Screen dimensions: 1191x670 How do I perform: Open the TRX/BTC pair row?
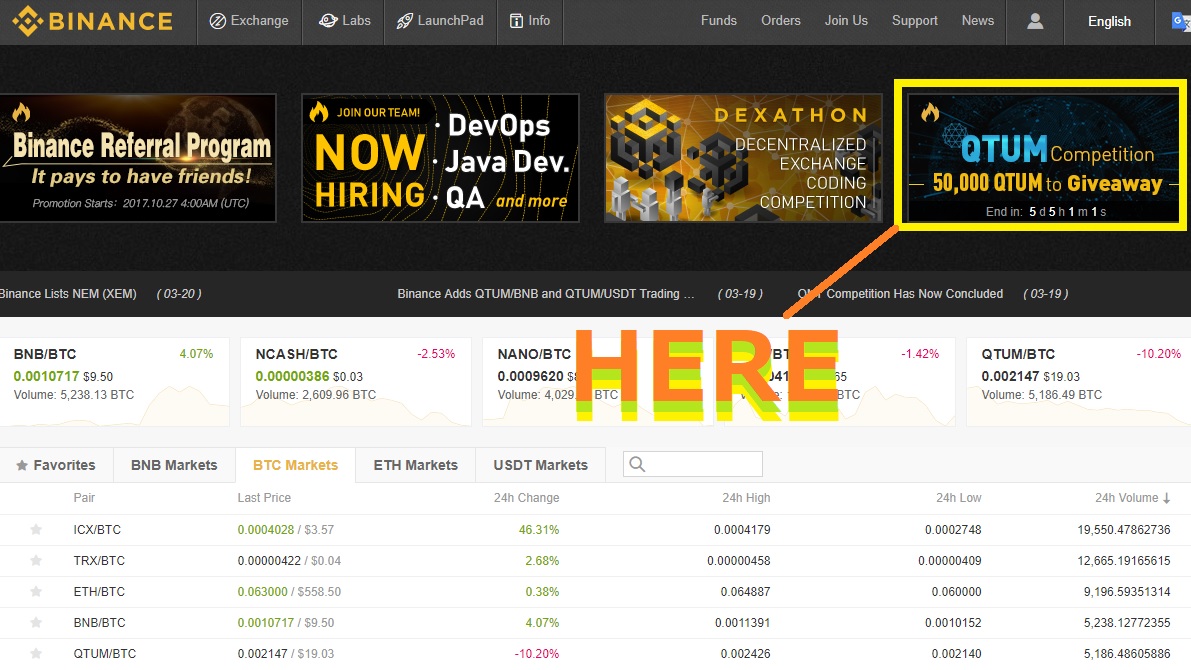click(596, 561)
